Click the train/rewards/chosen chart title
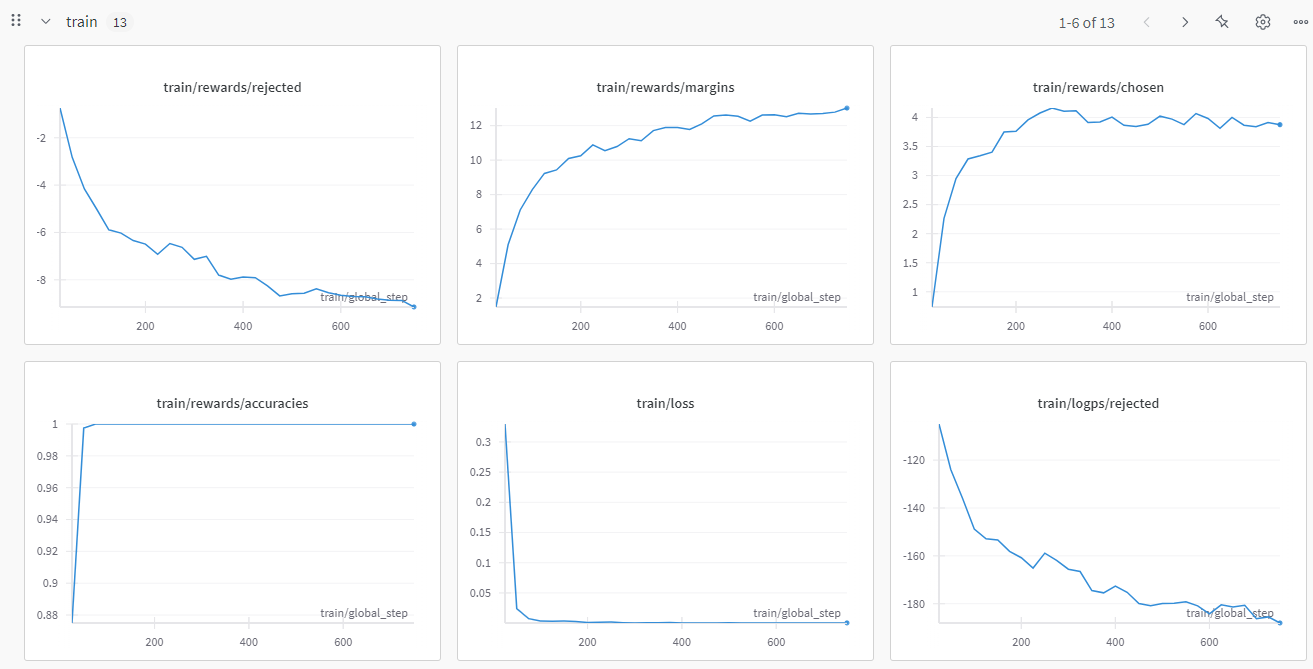The image size is (1313, 669). pyautogui.click(x=1098, y=87)
